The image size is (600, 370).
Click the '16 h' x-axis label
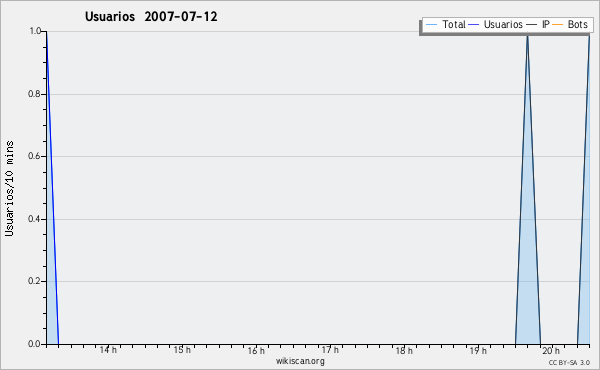256,350
